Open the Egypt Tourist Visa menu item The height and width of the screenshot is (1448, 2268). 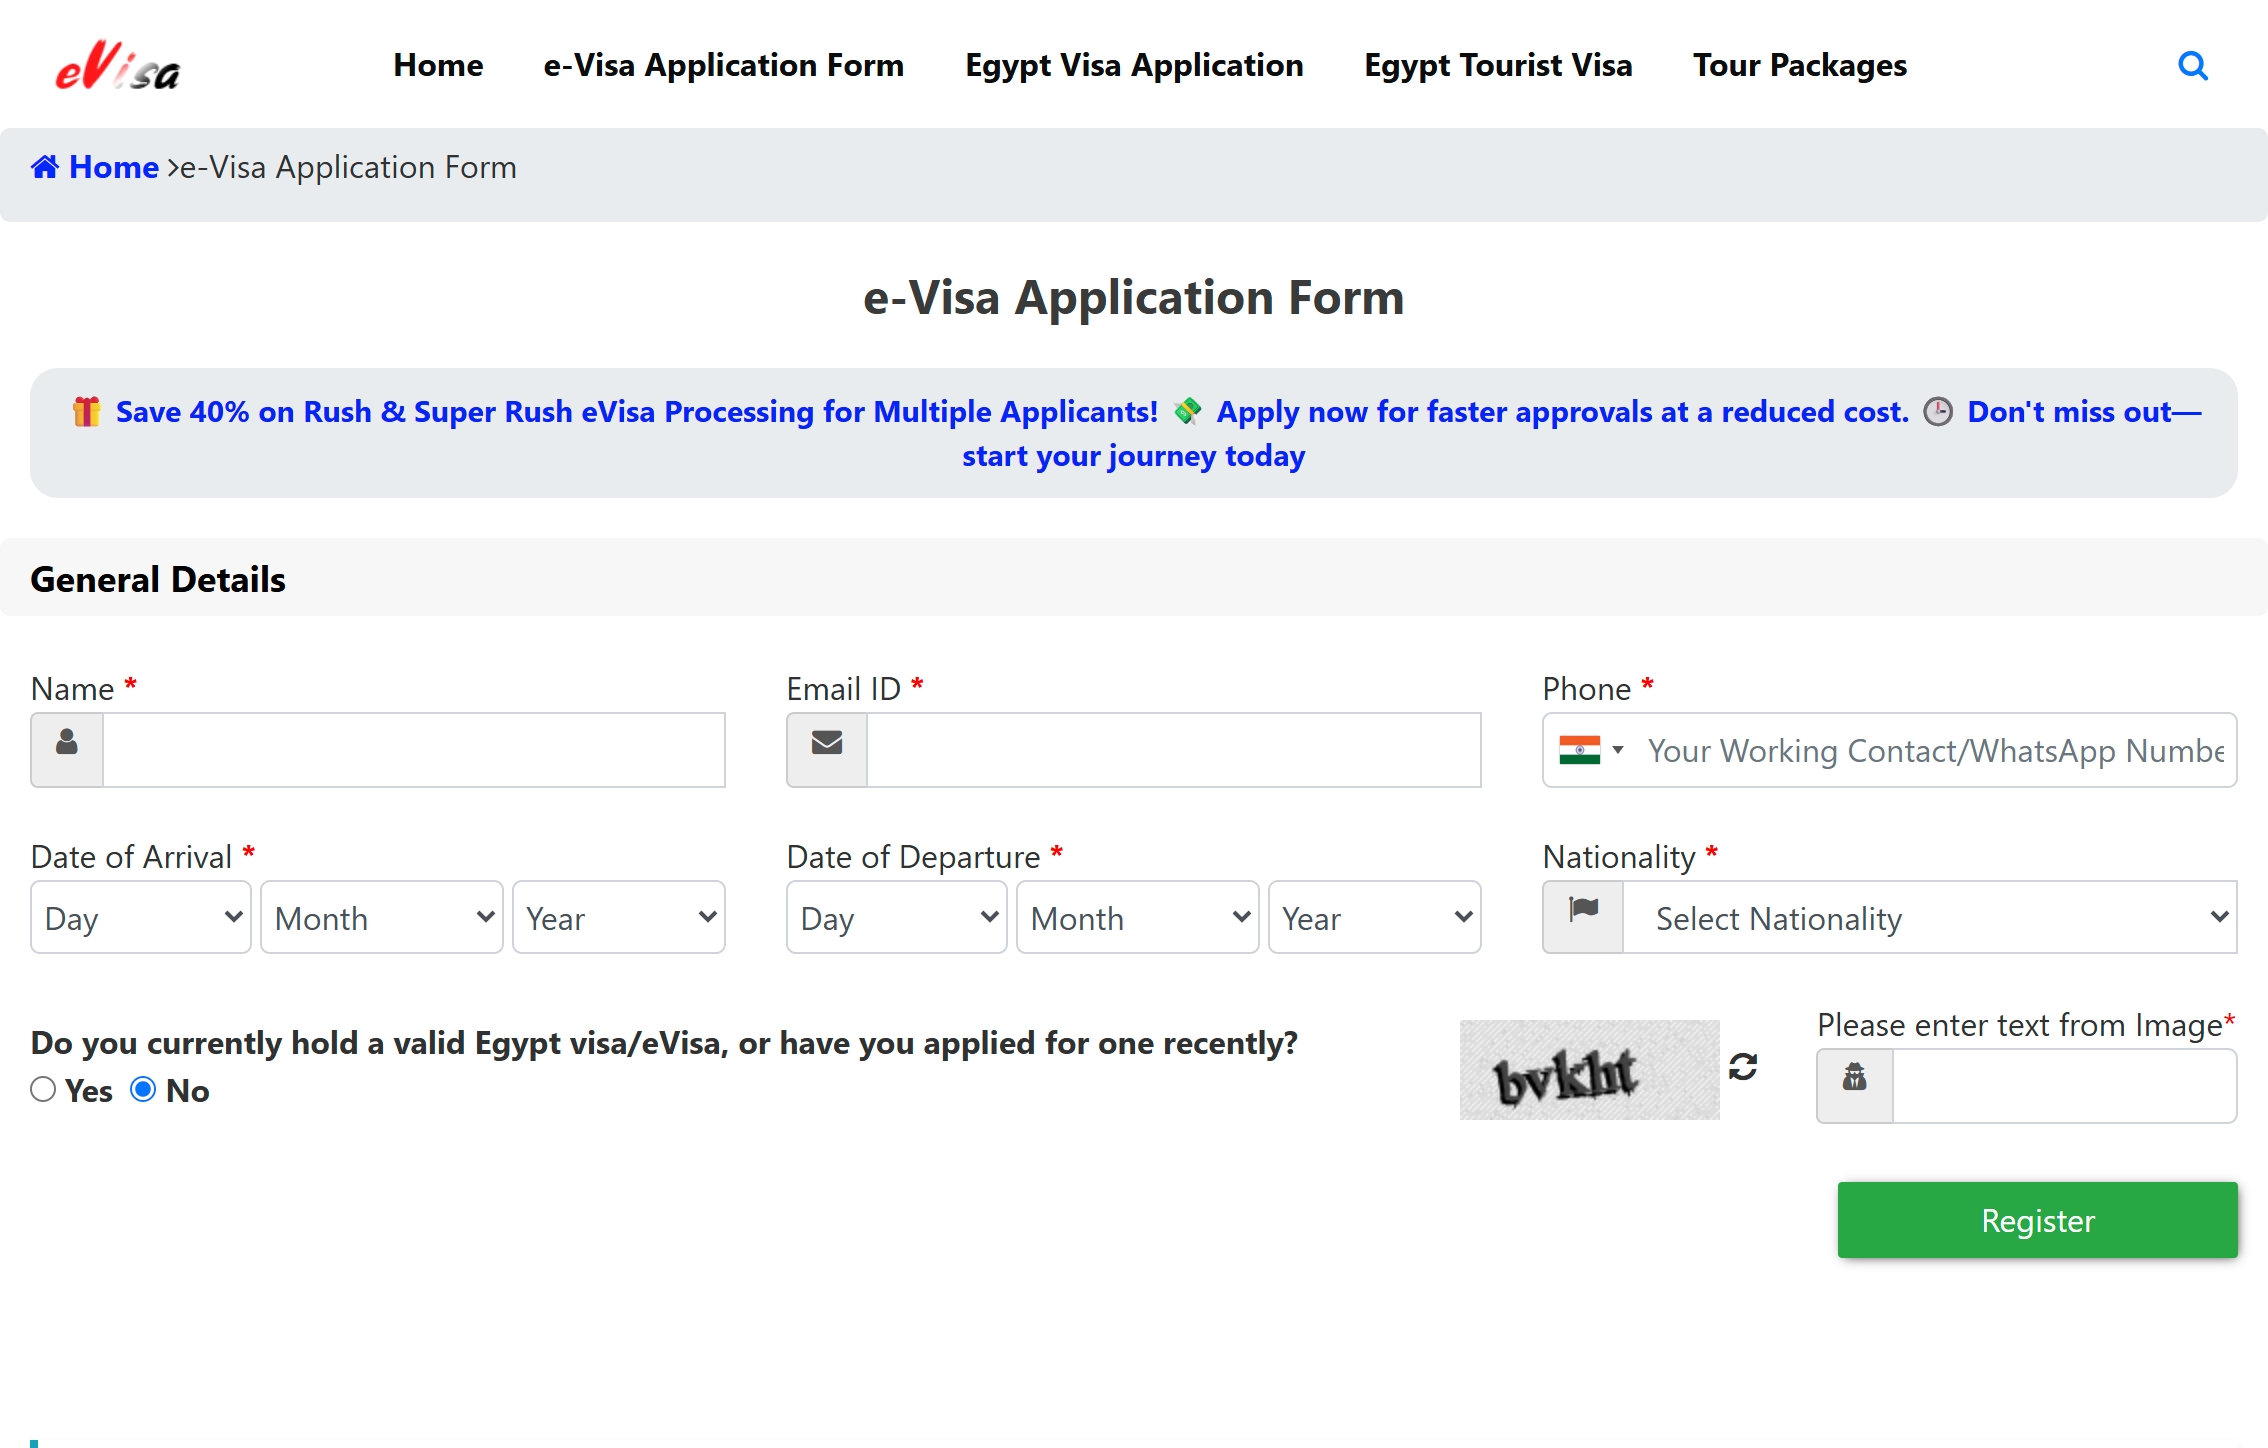click(1498, 66)
